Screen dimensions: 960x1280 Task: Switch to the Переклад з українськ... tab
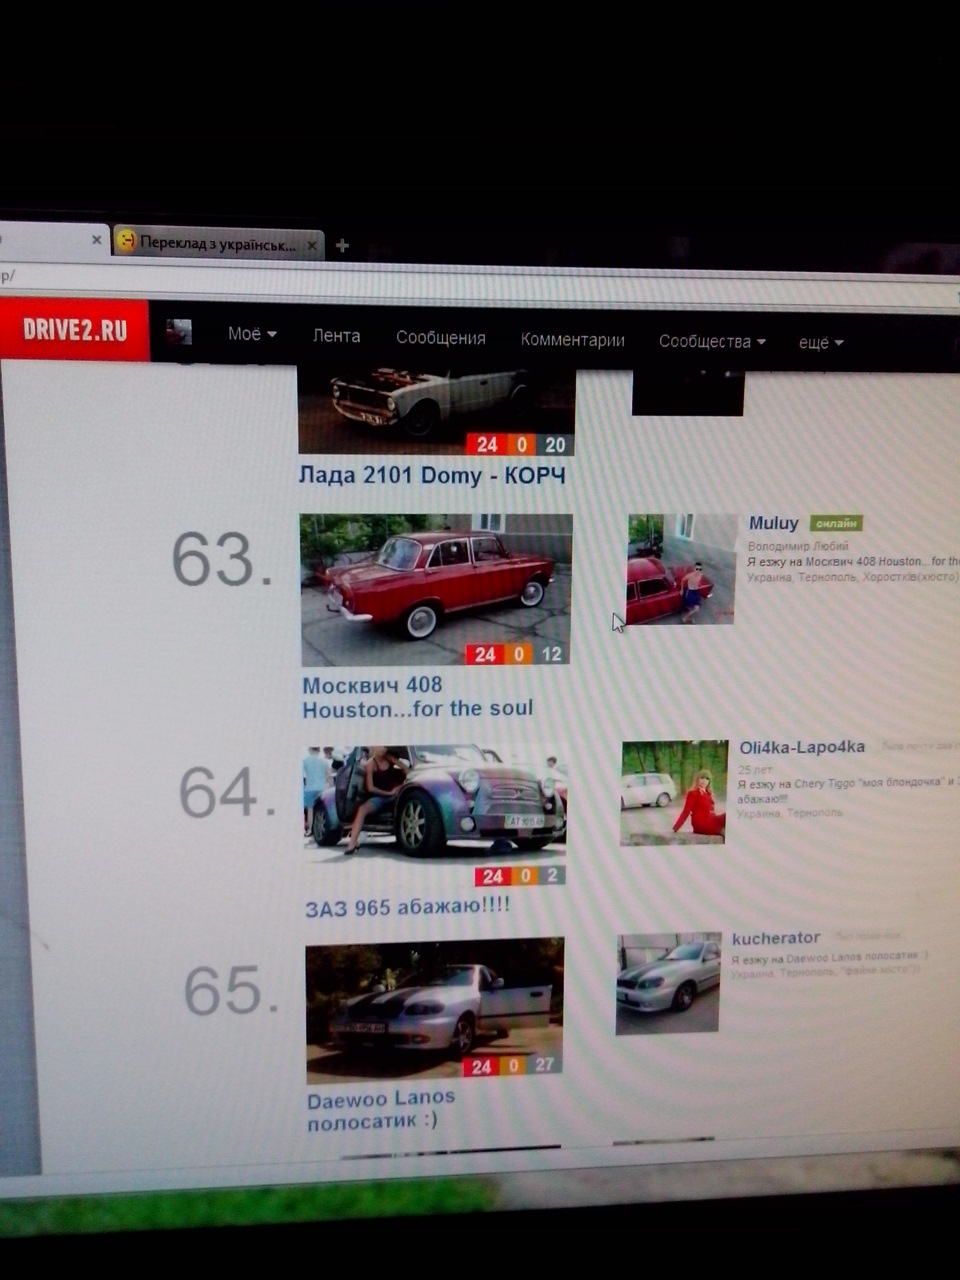click(x=217, y=243)
